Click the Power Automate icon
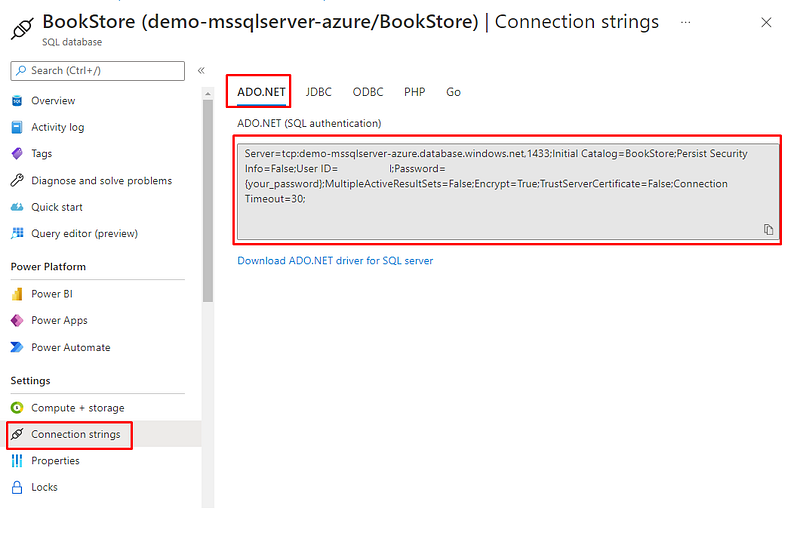Viewport: 800px width, 533px height. click(17, 347)
